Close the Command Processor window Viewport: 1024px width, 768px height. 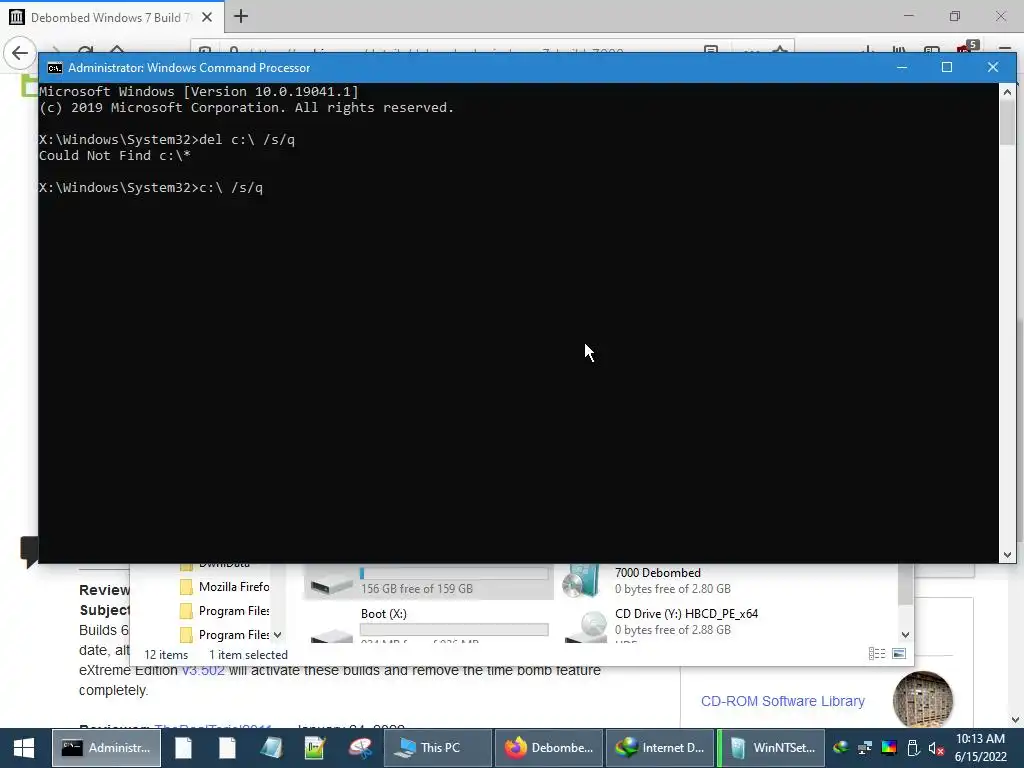click(993, 67)
